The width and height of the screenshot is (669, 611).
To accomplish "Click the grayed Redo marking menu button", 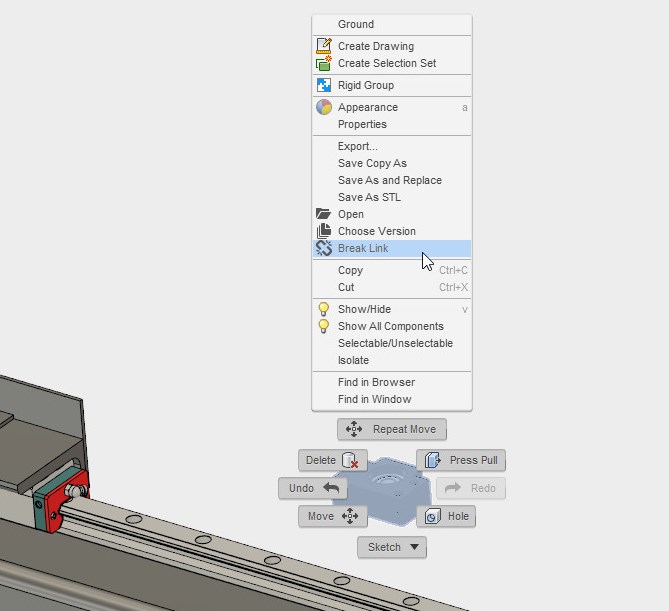I will pyautogui.click(x=471, y=488).
